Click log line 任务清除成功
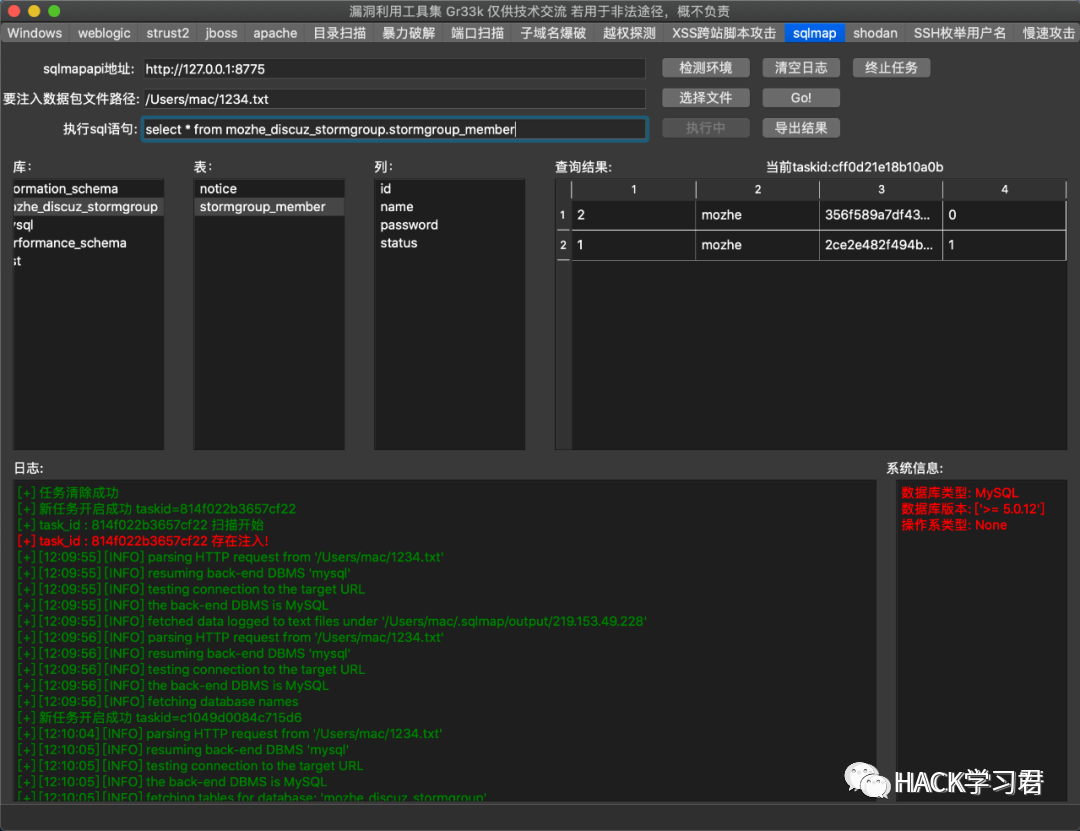Image resolution: width=1080 pixels, height=831 pixels. pos(68,493)
